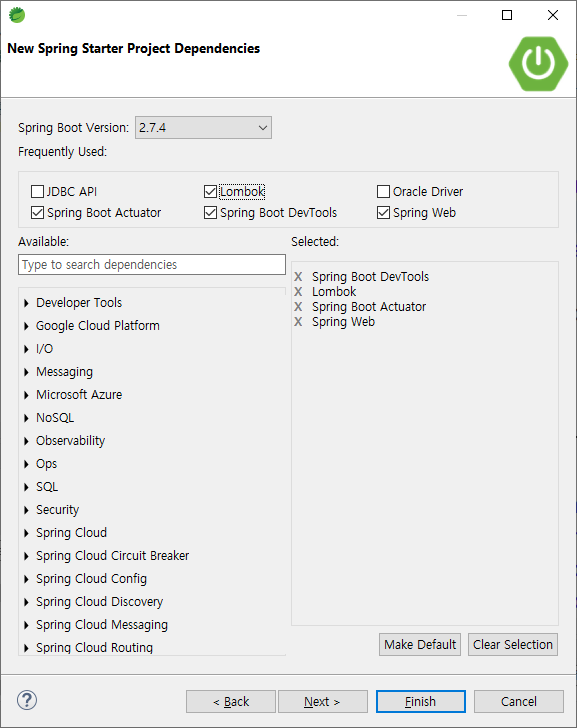
Task: Click the Spring power logo icon
Action: pos(538,64)
